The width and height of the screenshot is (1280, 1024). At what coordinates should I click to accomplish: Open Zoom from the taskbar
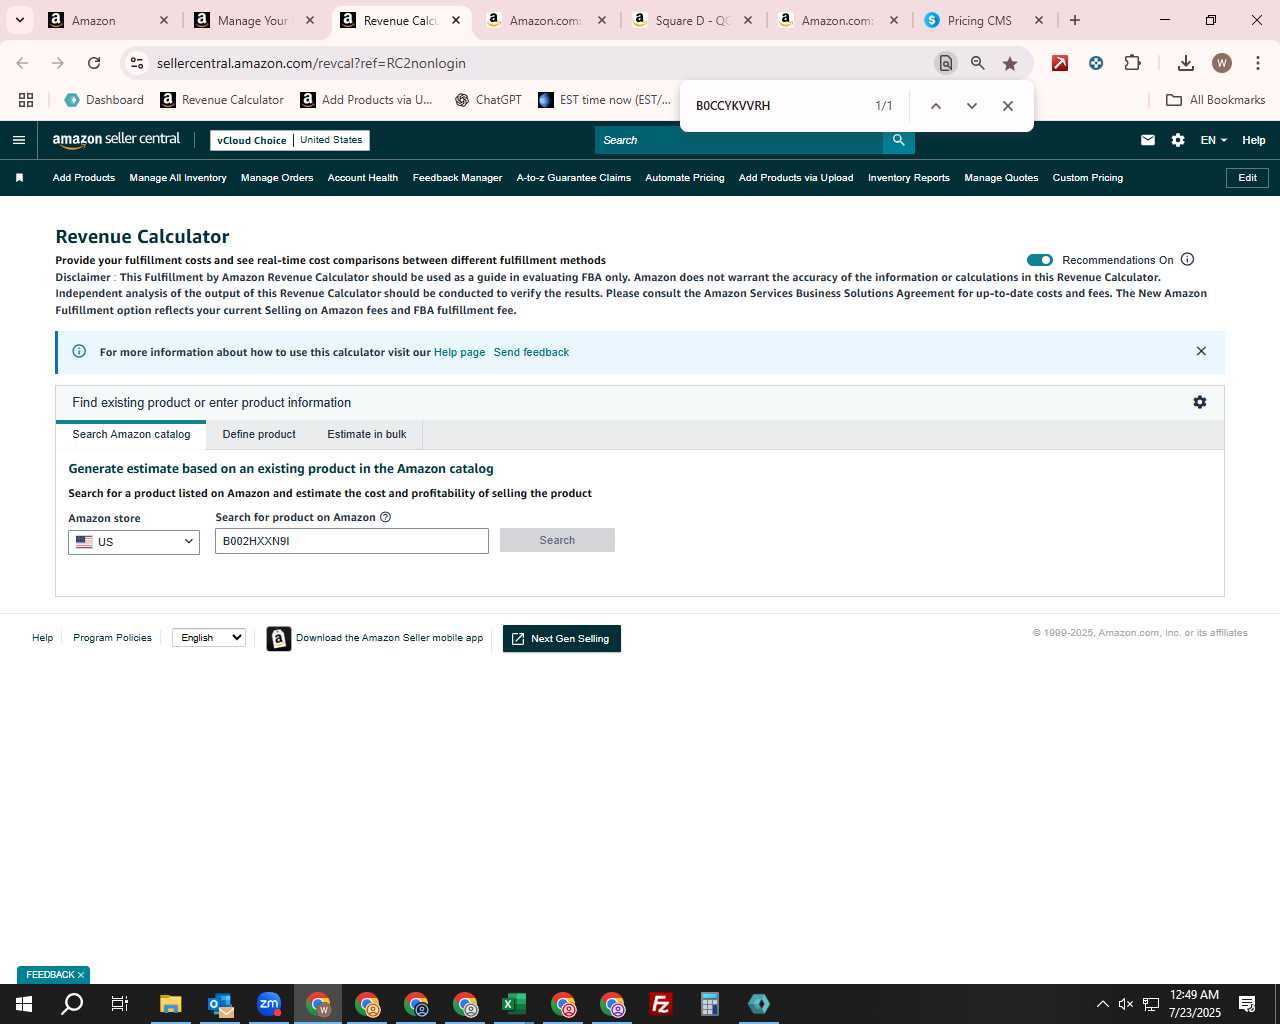(x=269, y=1004)
